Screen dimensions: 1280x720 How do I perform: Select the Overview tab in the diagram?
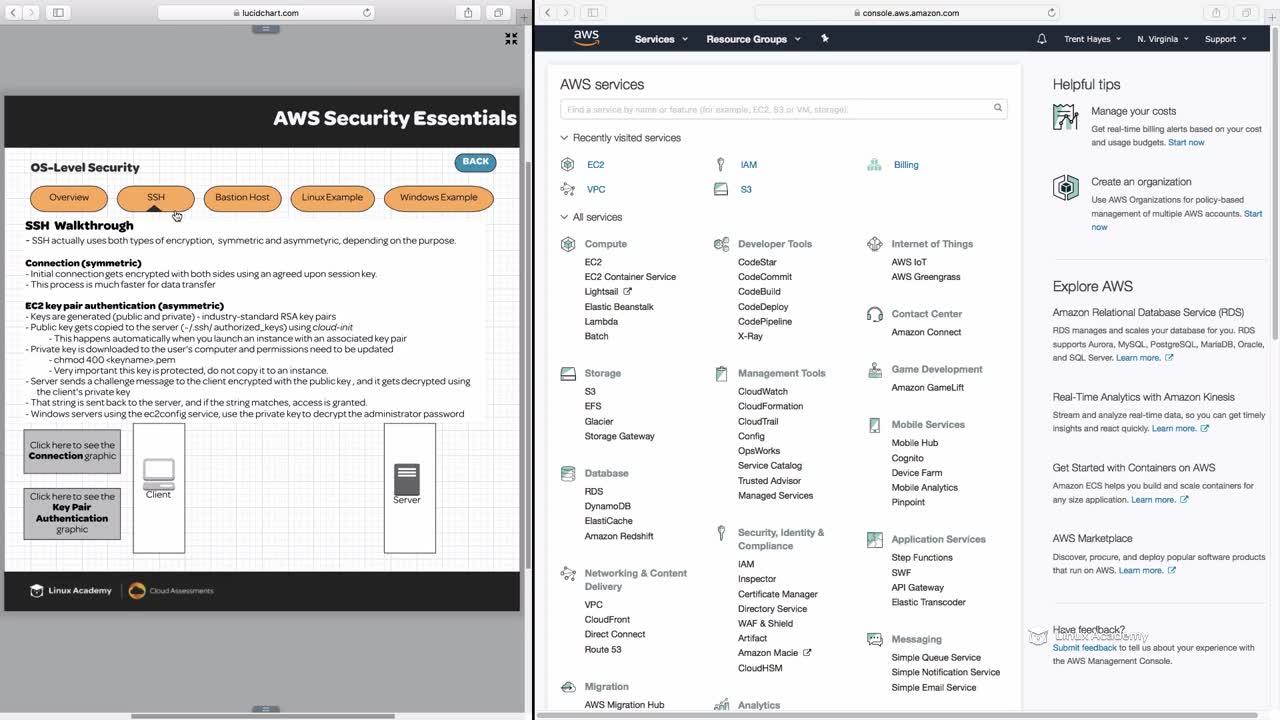(69, 197)
